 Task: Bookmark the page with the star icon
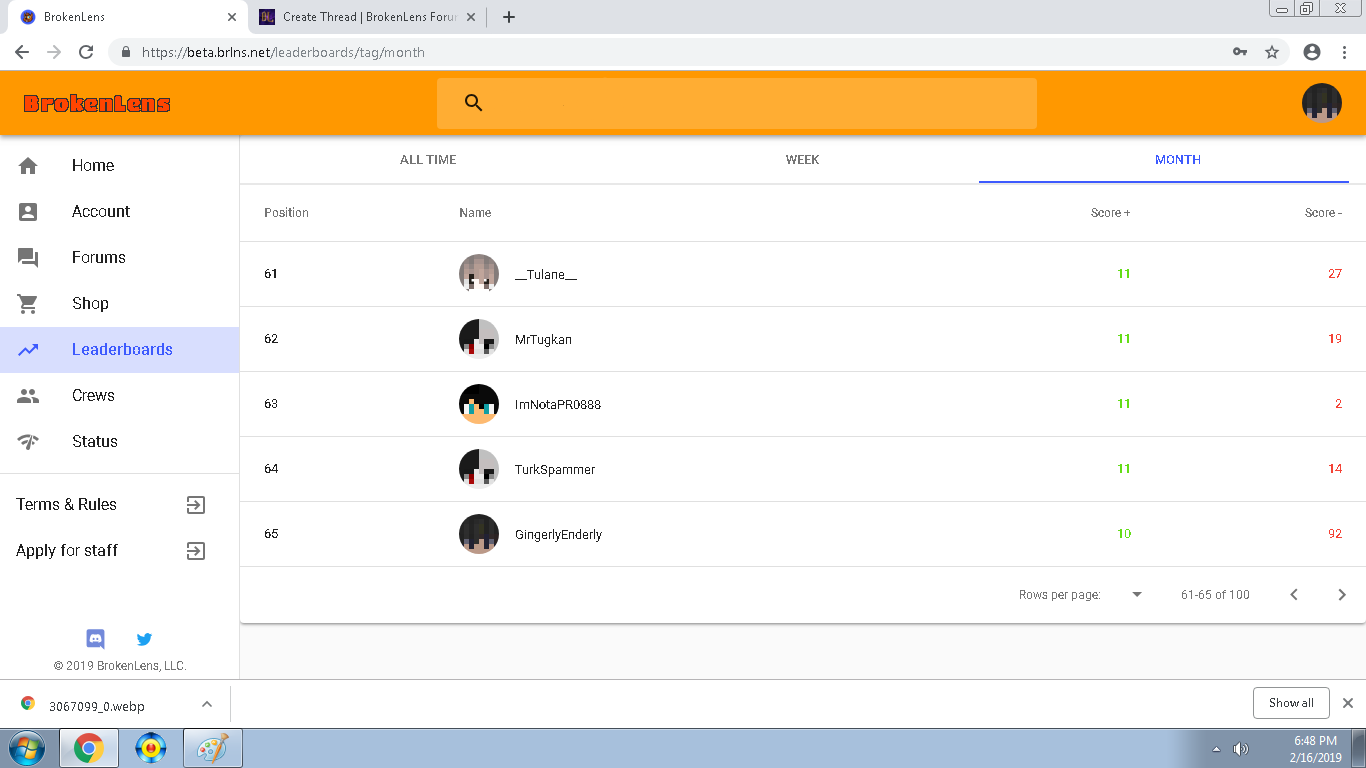point(1272,52)
